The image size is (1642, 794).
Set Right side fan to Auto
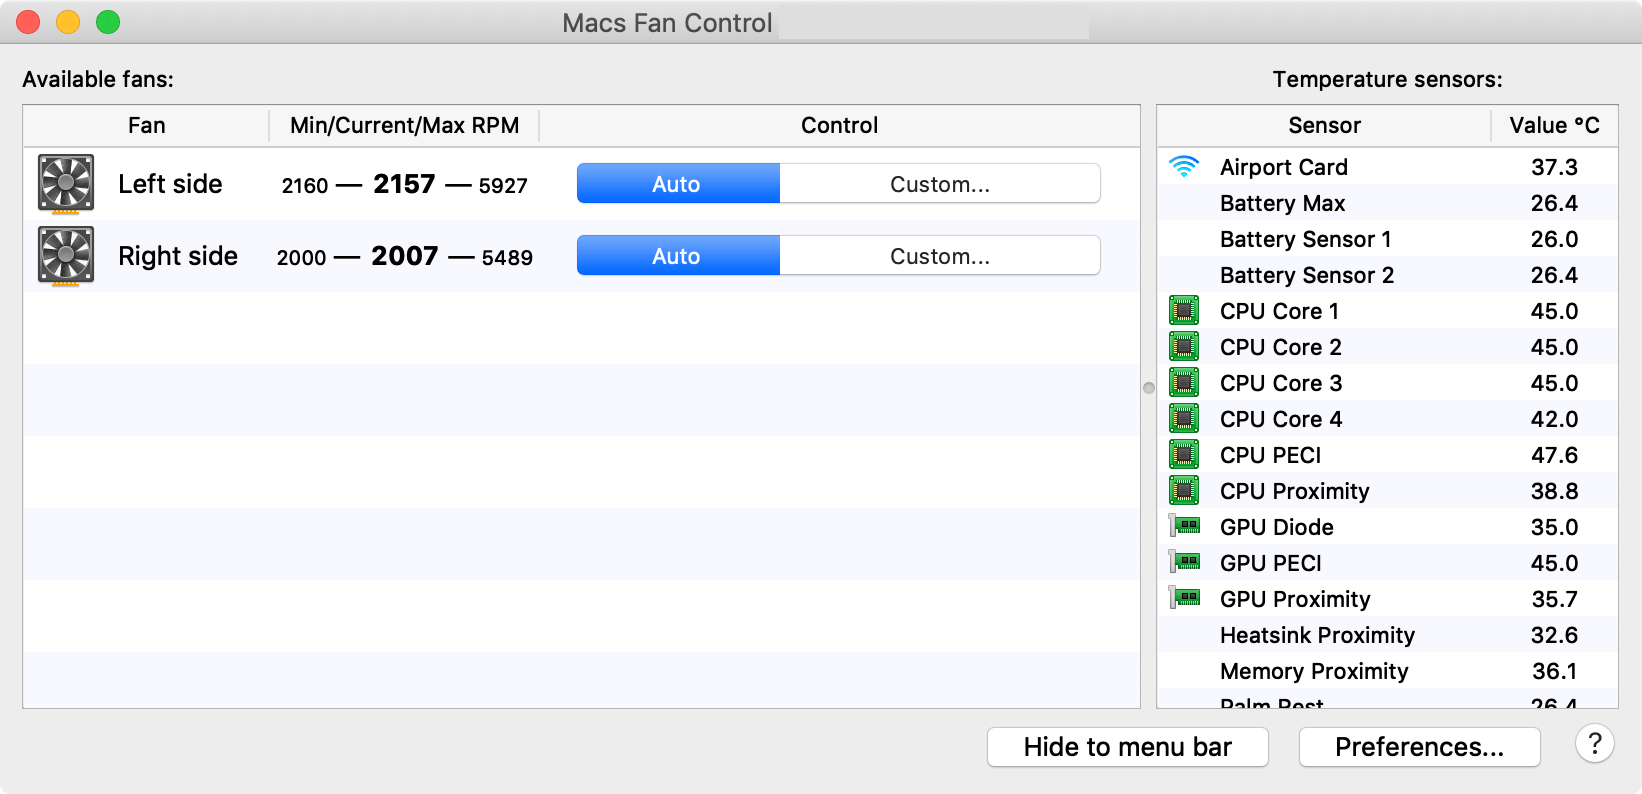pyautogui.click(x=678, y=256)
